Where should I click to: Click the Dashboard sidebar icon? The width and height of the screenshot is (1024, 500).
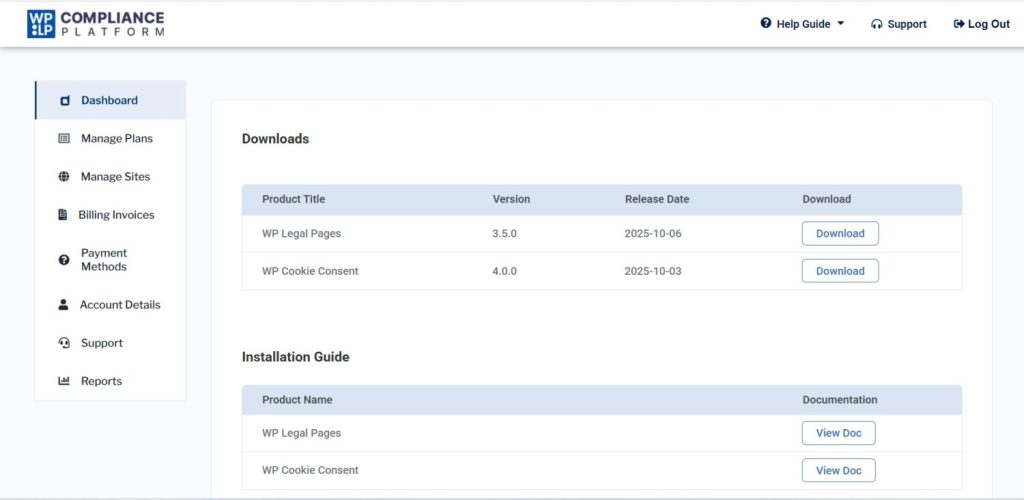click(x=65, y=101)
